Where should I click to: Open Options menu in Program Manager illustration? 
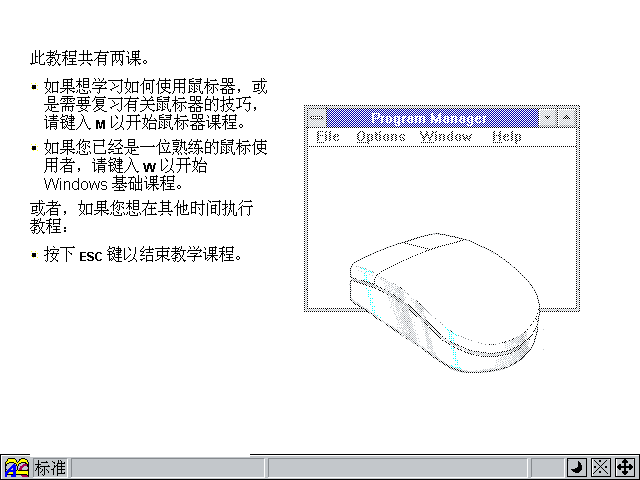click(x=381, y=136)
